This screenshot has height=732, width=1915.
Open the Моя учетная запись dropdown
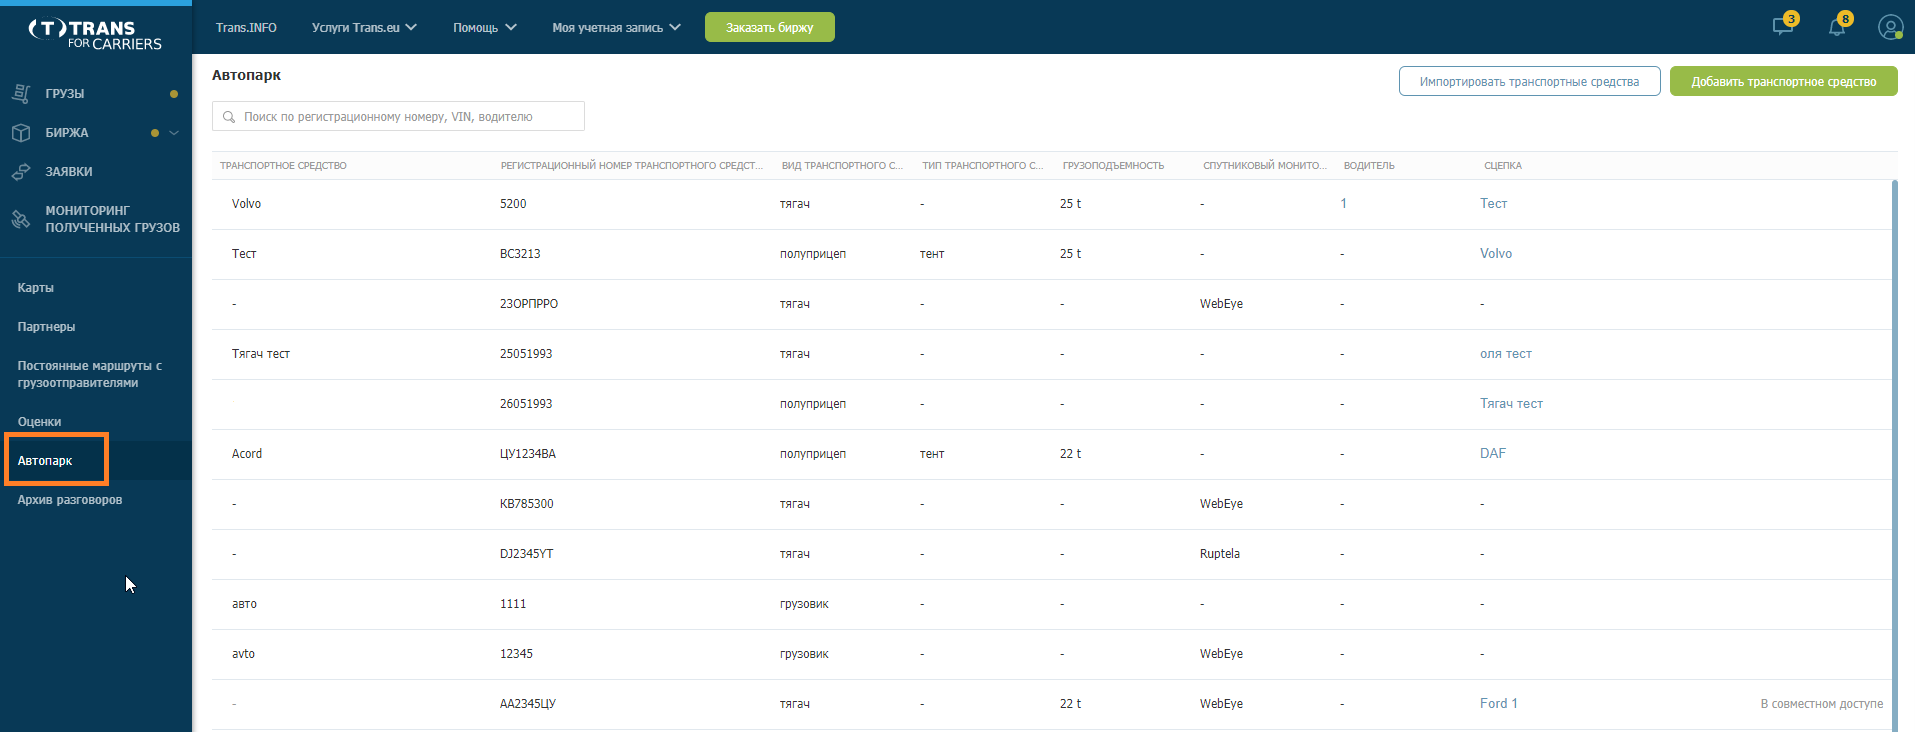click(x=616, y=27)
